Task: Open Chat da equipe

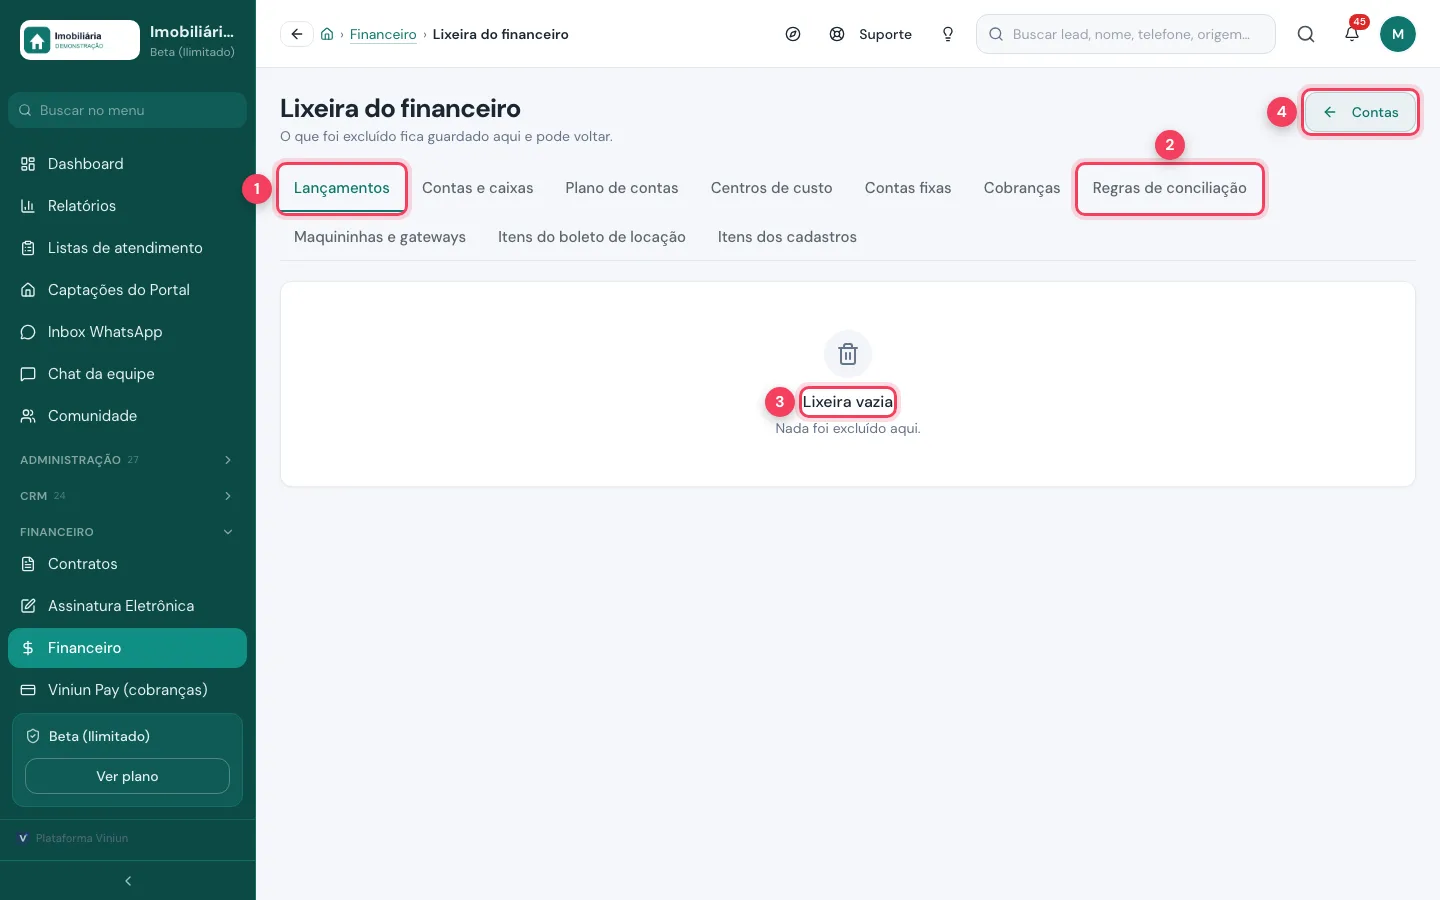Action: pyautogui.click(x=127, y=374)
